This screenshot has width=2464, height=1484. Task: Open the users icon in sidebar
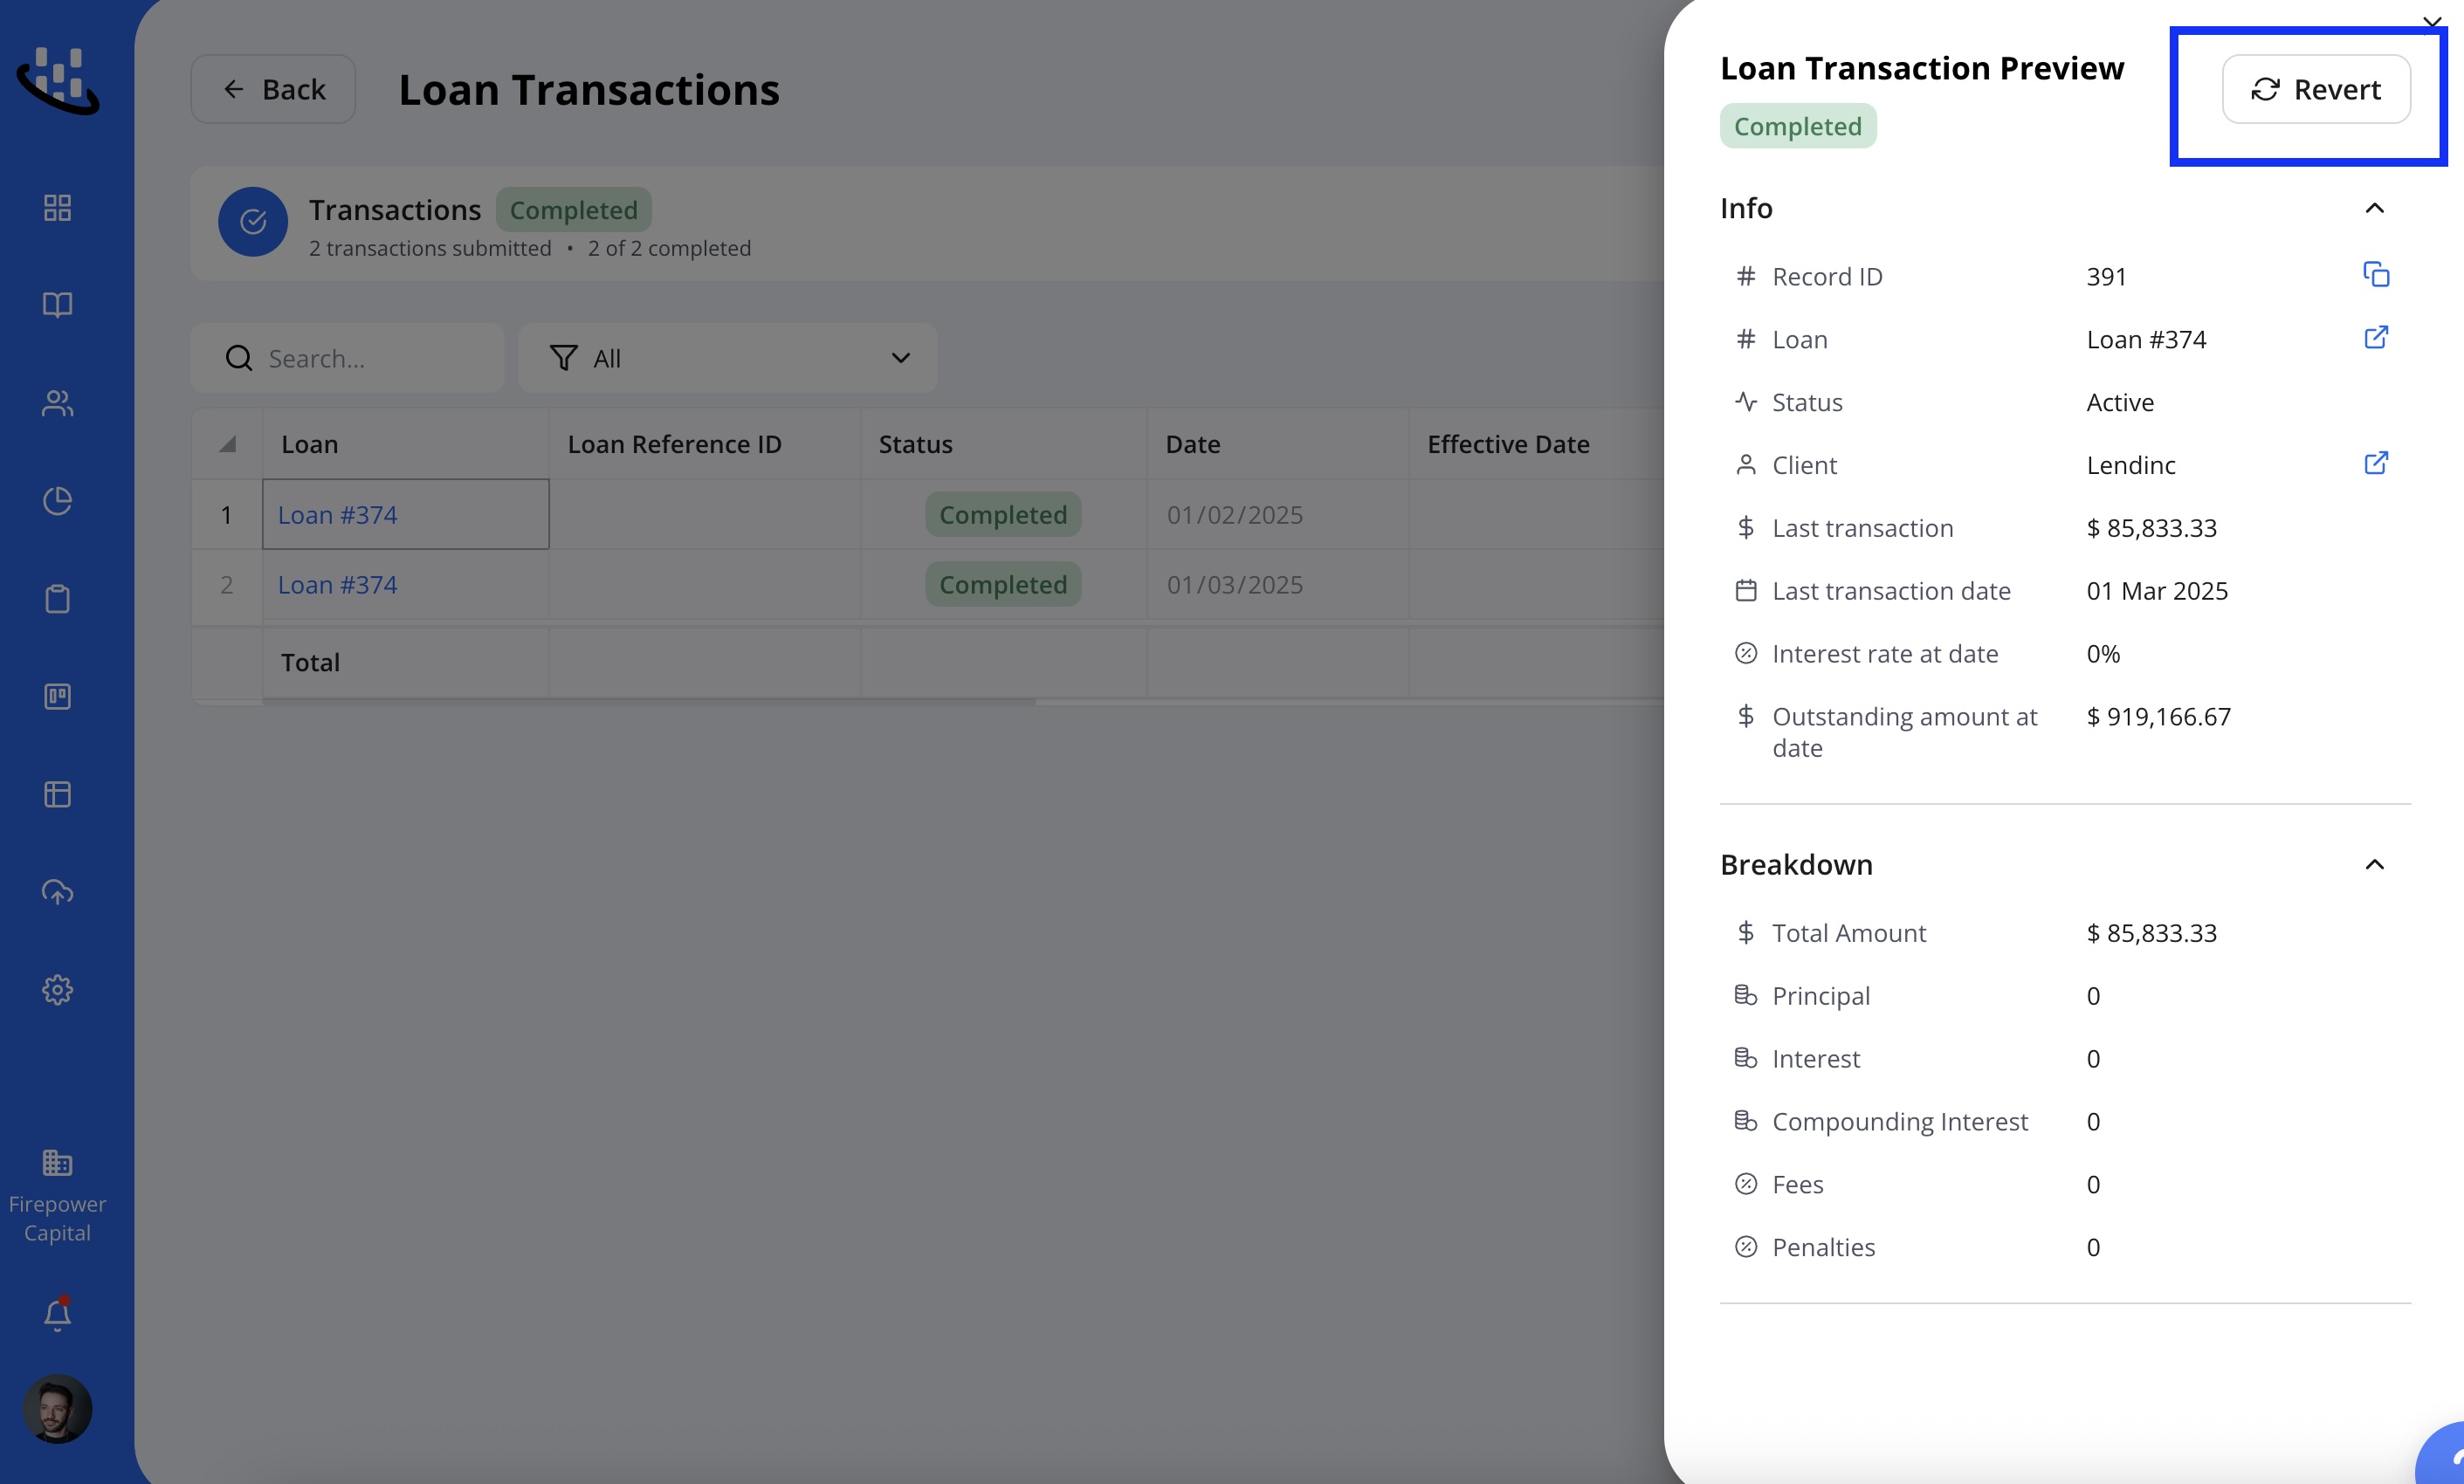(x=57, y=403)
